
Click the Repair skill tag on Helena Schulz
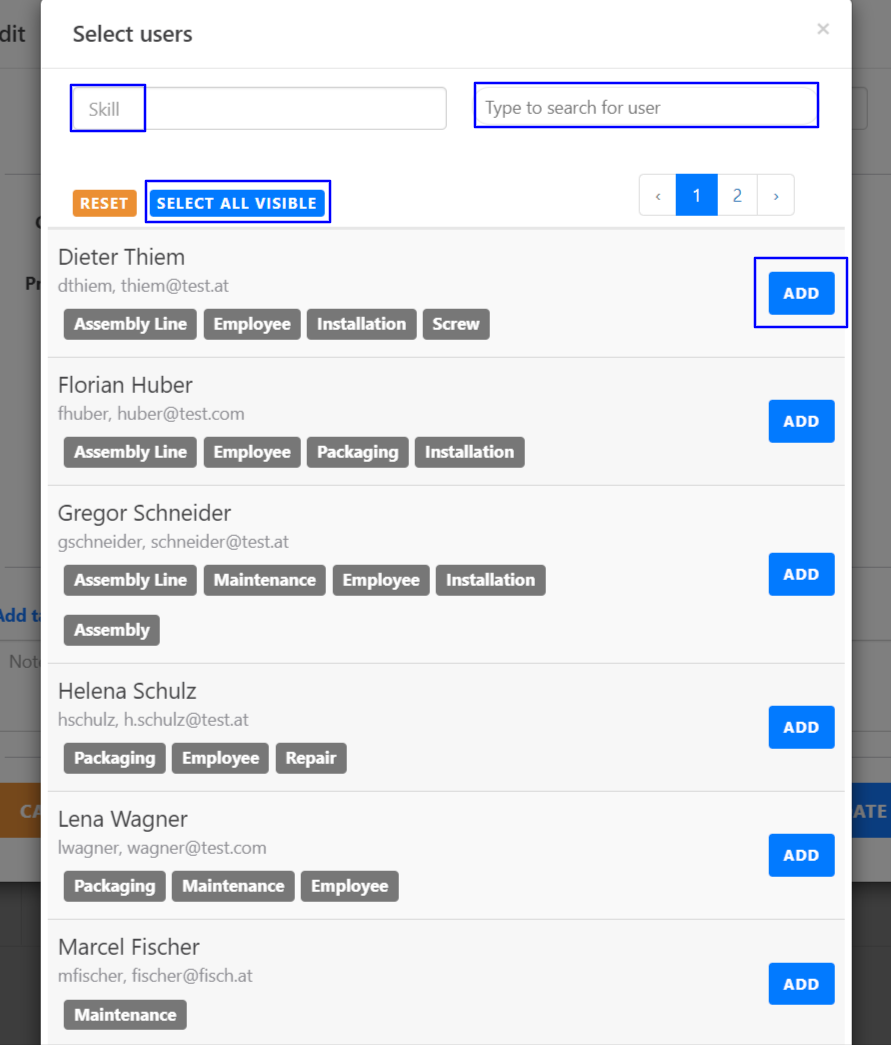point(311,758)
